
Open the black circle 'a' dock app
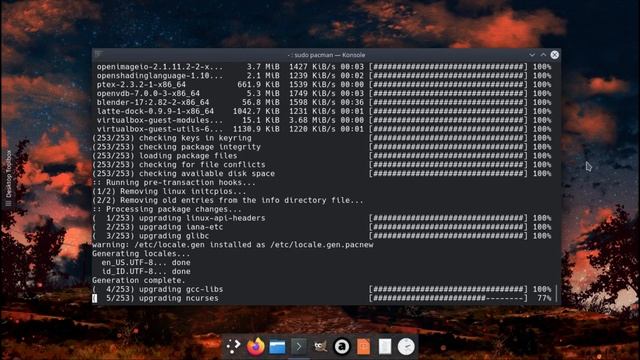pyautogui.click(x=342, y=347)
